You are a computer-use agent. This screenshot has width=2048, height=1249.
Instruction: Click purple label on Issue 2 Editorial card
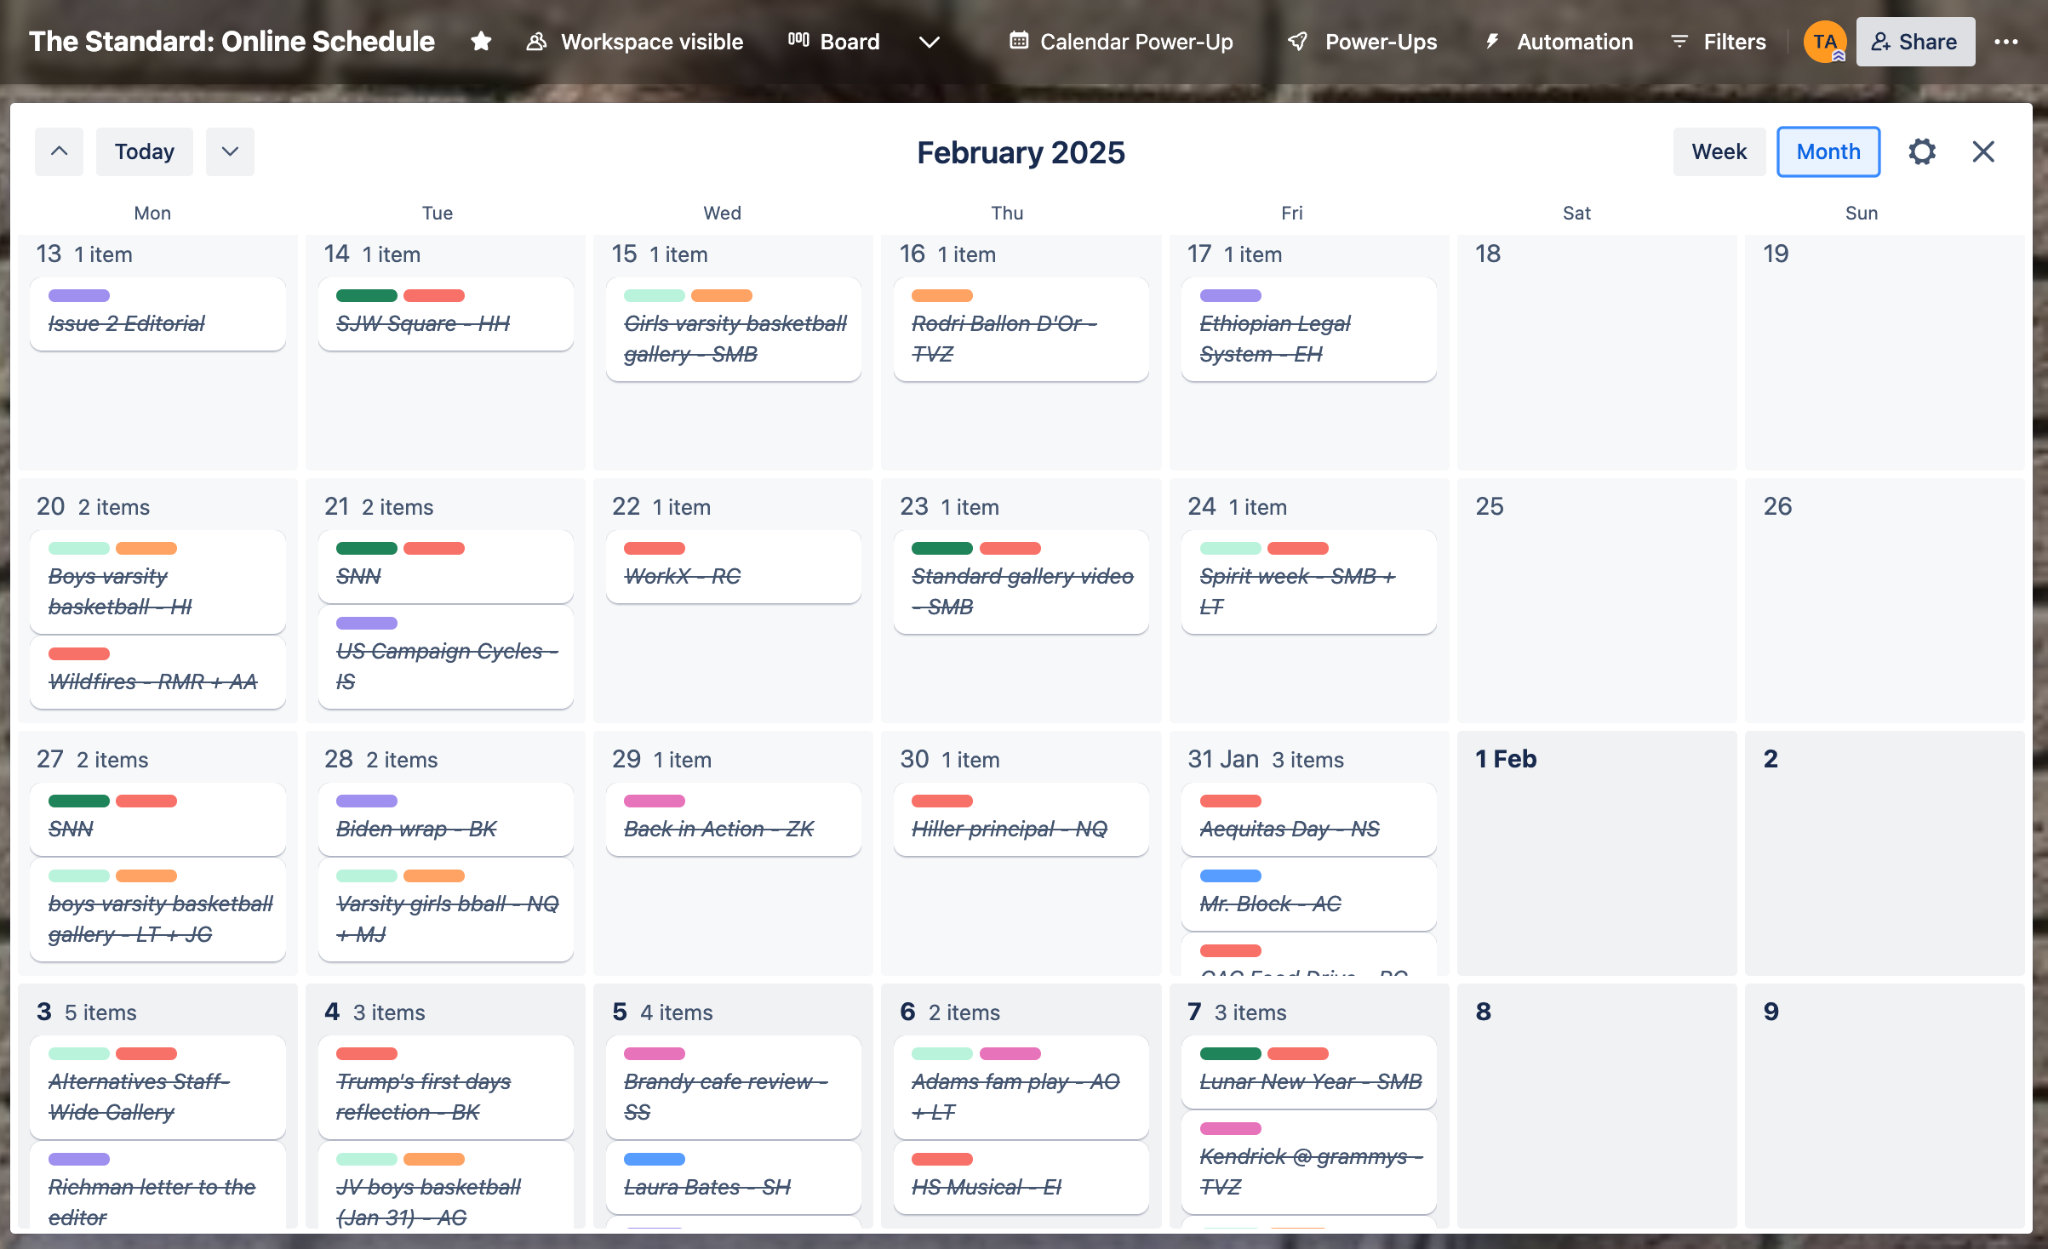(79, 295)
